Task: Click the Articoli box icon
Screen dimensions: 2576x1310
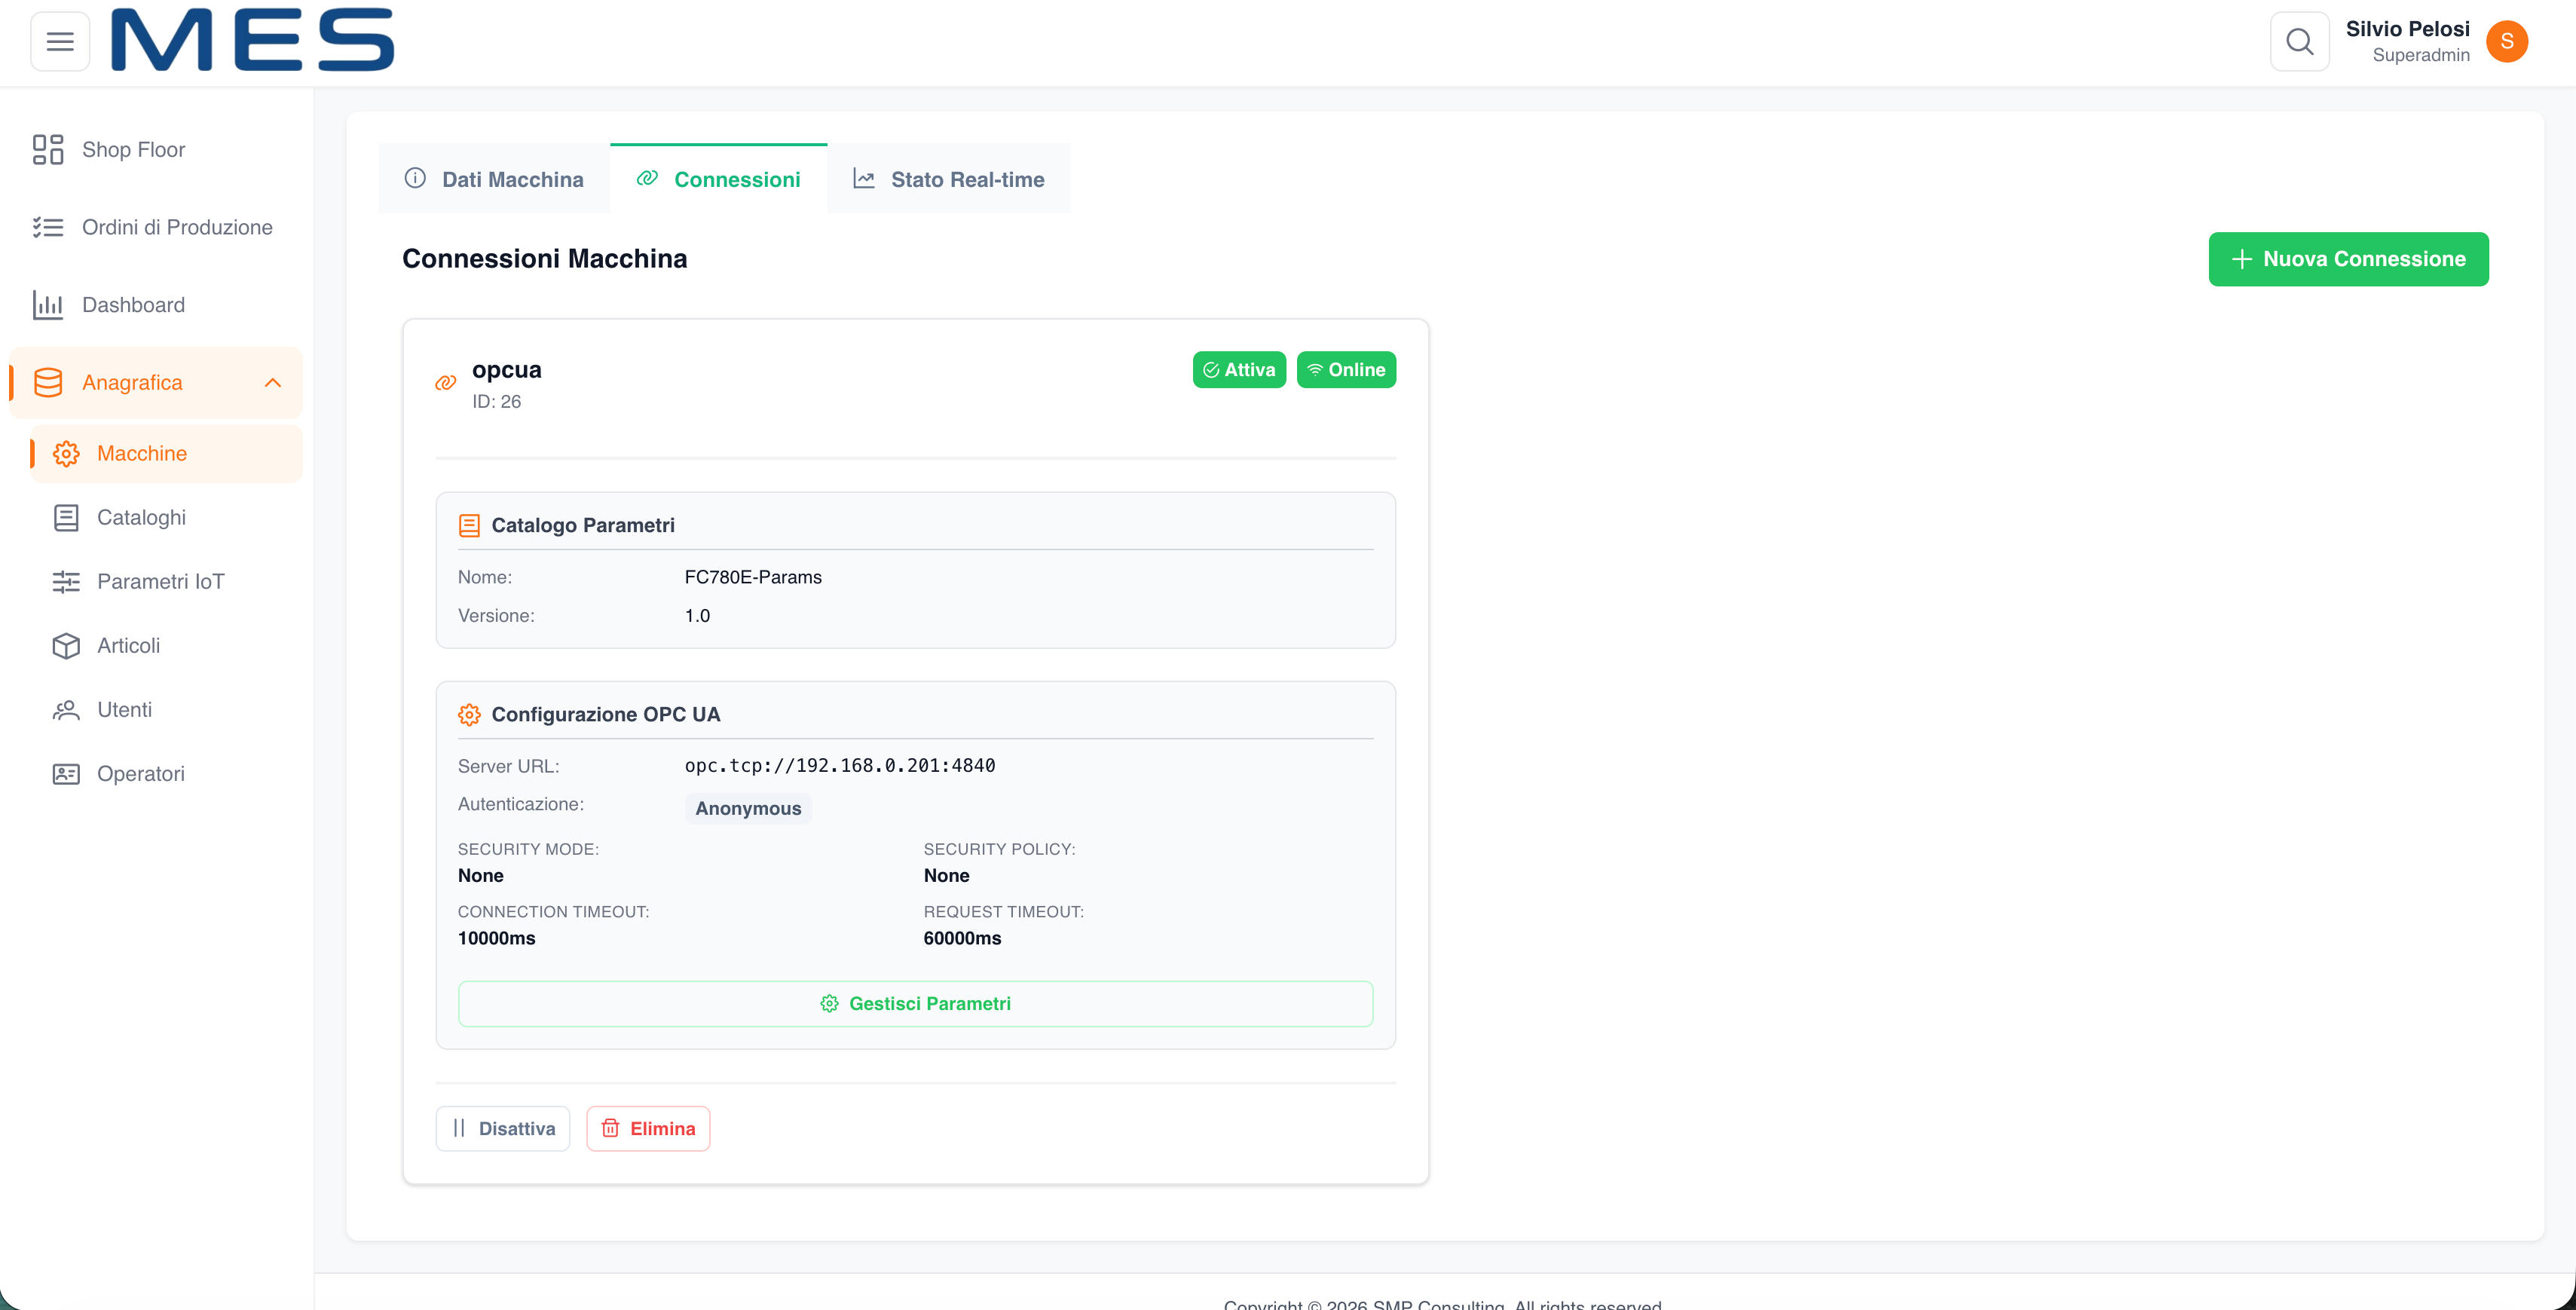Action: pos(66,646)
